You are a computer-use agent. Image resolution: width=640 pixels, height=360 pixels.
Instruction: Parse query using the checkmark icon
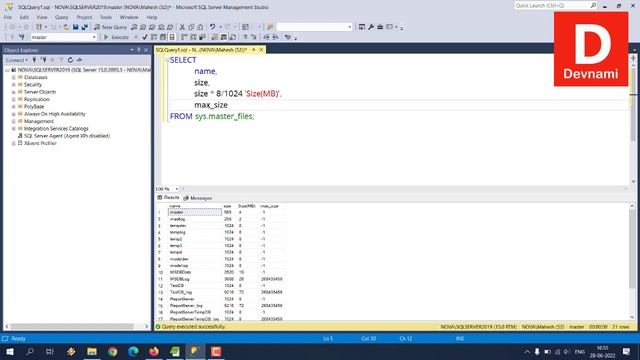(x=145, y=37)
